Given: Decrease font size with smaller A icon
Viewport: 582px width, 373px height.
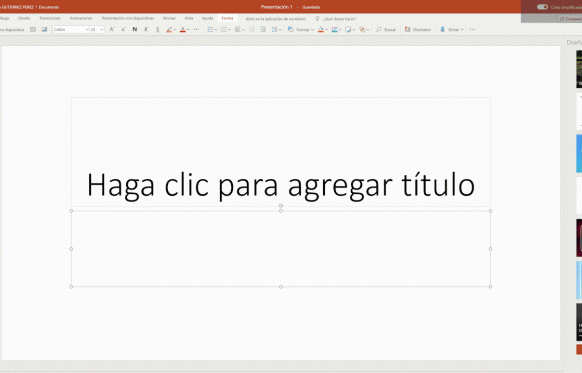Looking at the screenshot, I should coord(123,29).
